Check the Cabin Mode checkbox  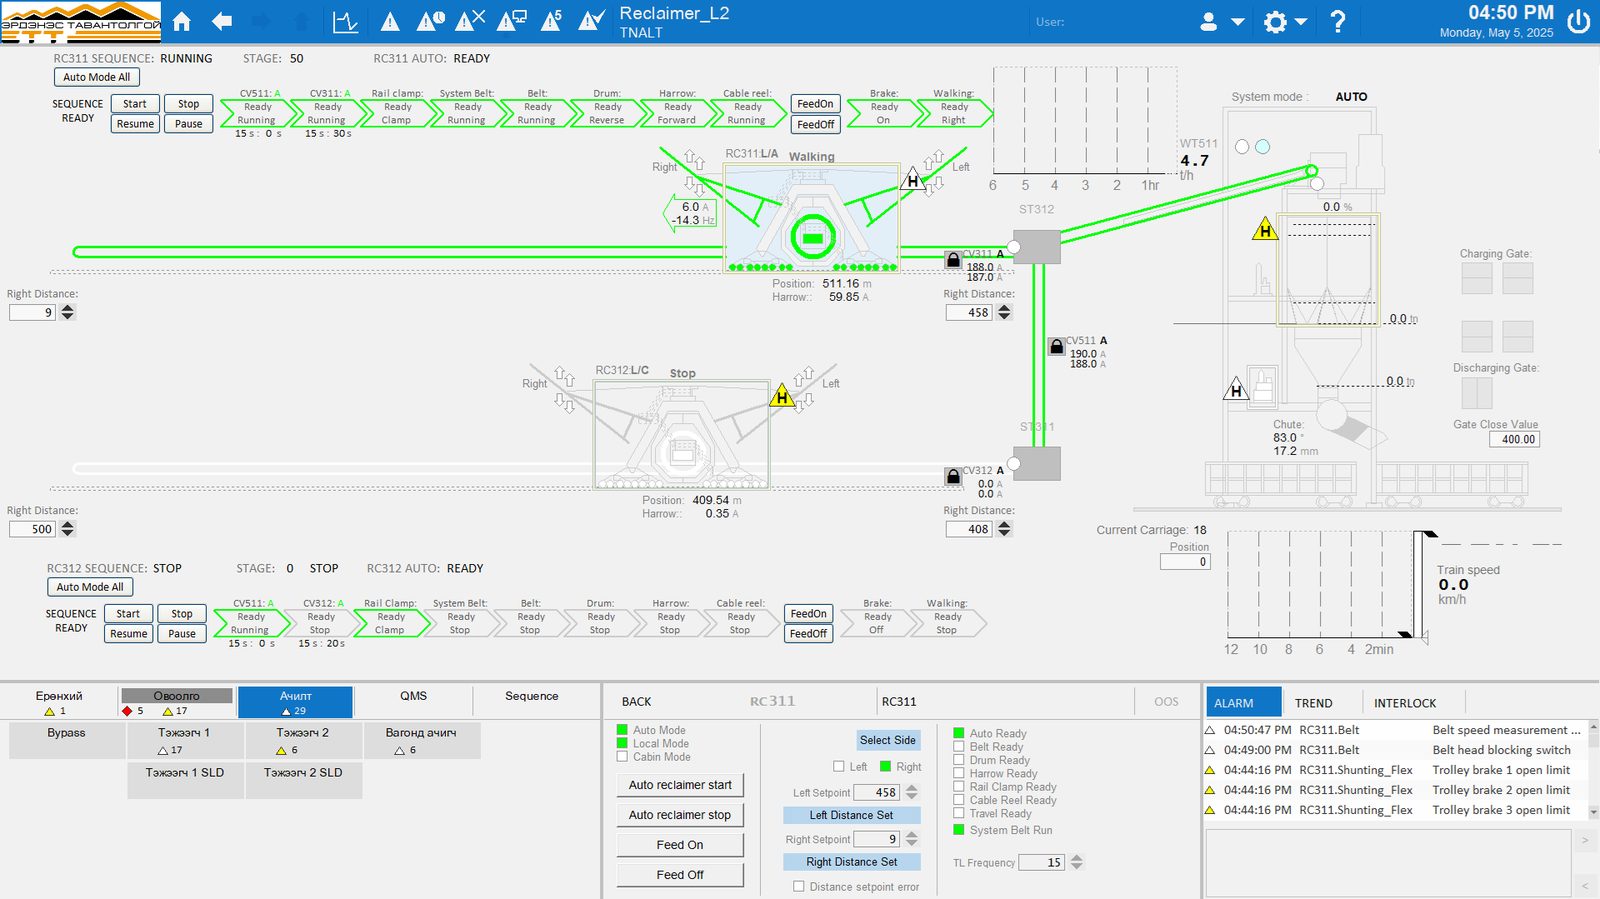point(622,757)
